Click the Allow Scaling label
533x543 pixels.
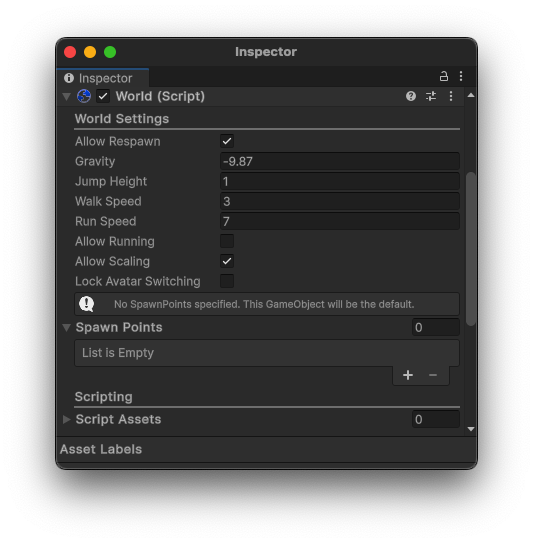click(x=112, y=261)
